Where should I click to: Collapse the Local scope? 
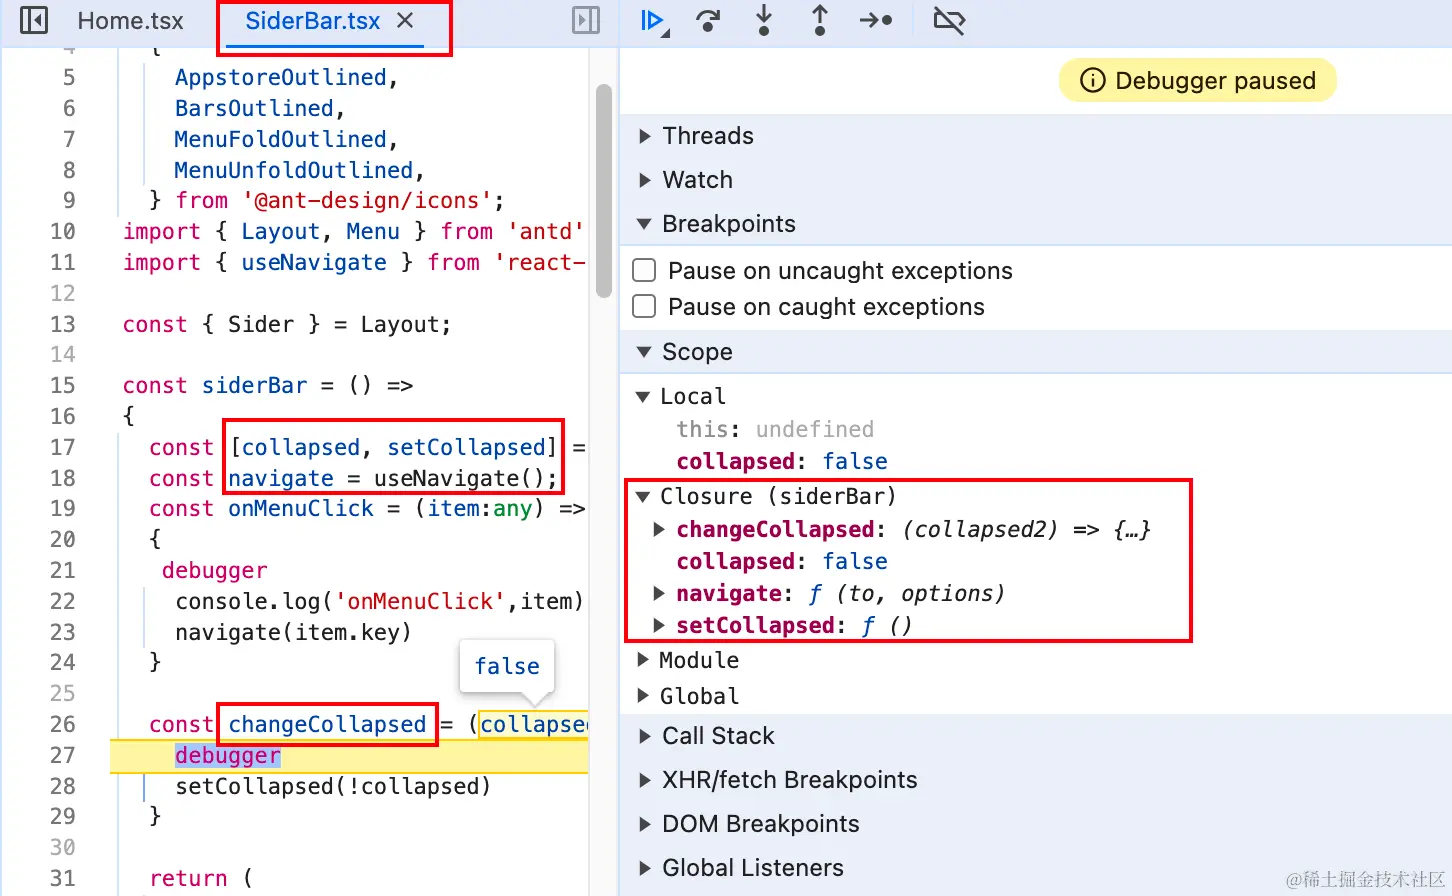pos(644,397)
